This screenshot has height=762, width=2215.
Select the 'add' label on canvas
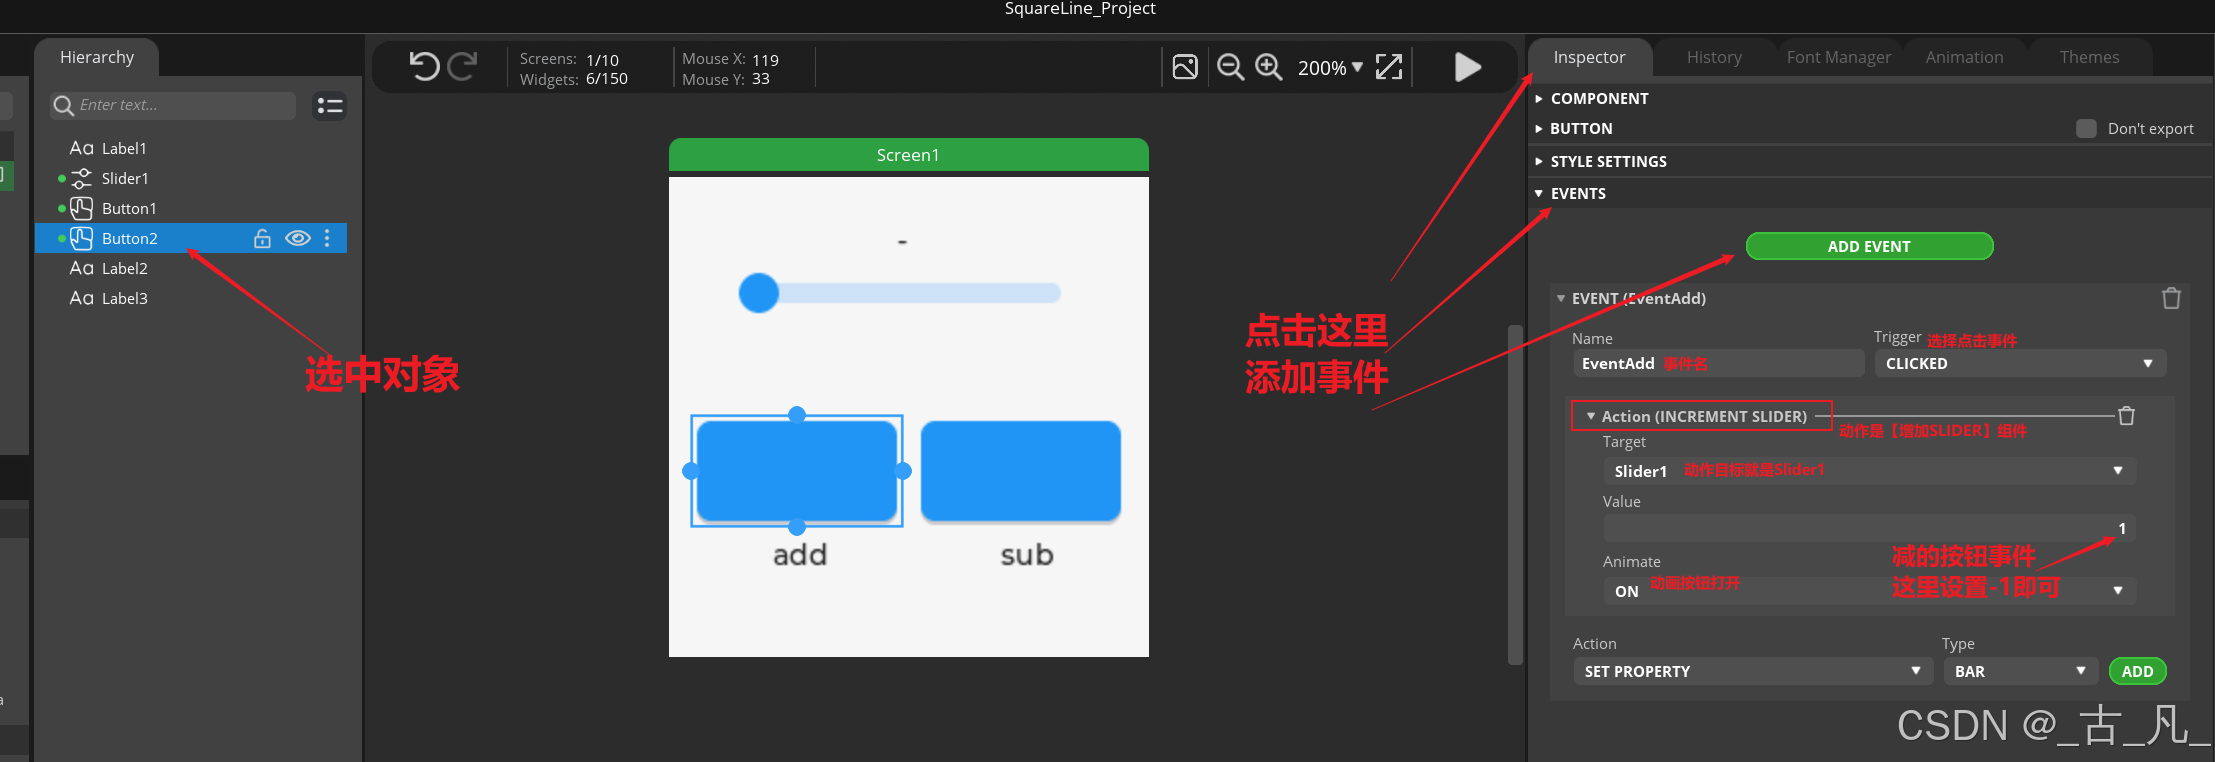coord(800,555)
